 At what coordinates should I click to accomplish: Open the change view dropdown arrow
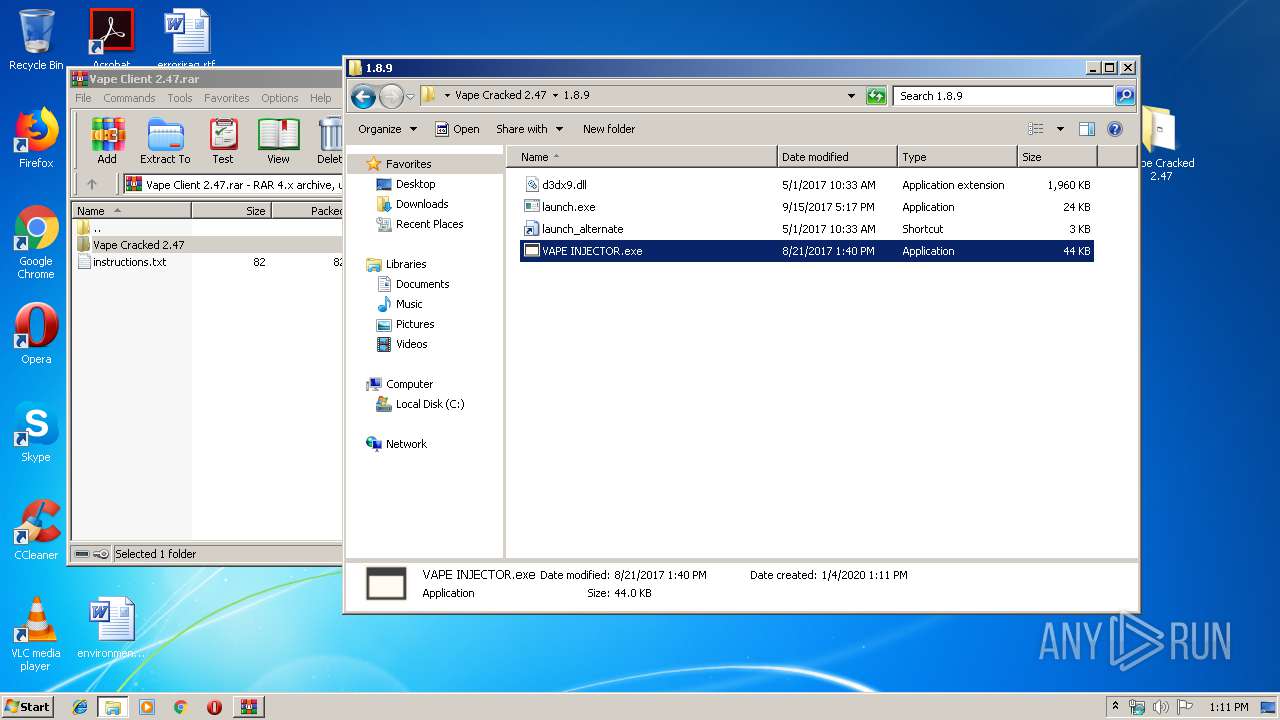(1060, 129)
